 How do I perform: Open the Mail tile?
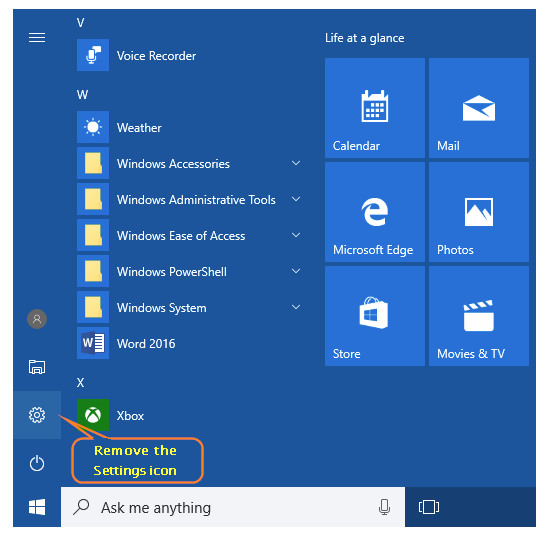[x=479, y=108]
